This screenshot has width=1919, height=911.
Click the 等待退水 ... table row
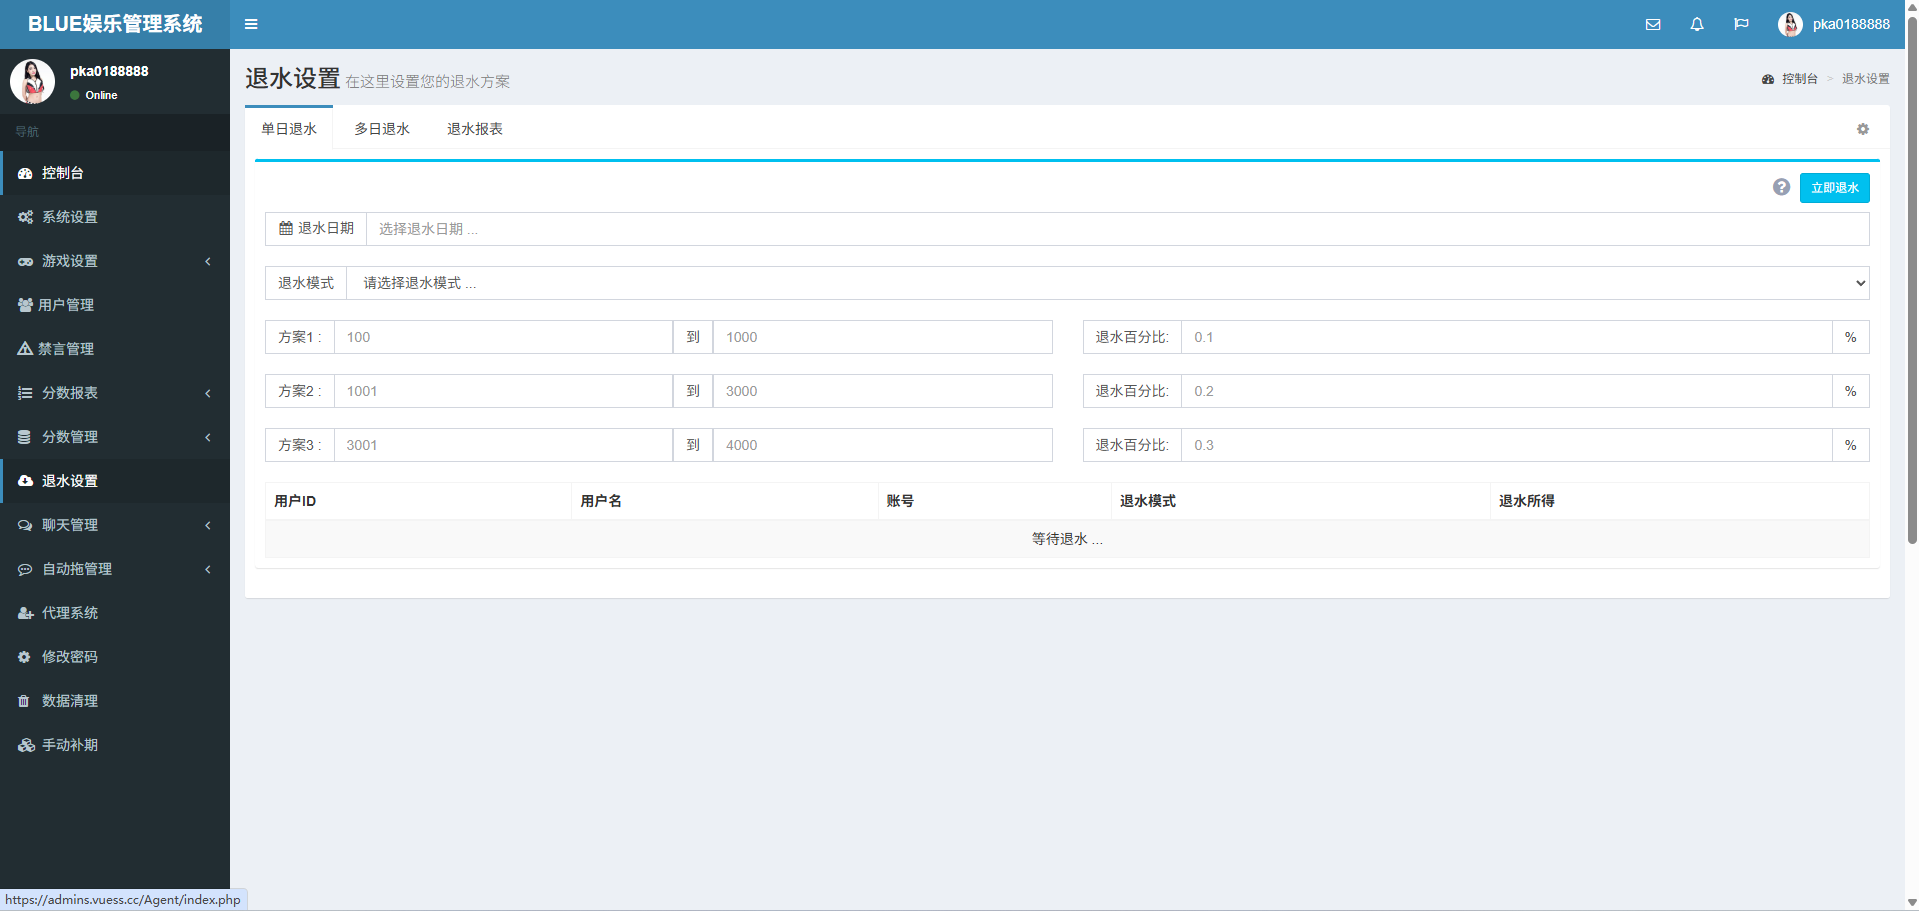pyautogui.click(x=1067, y=539)
